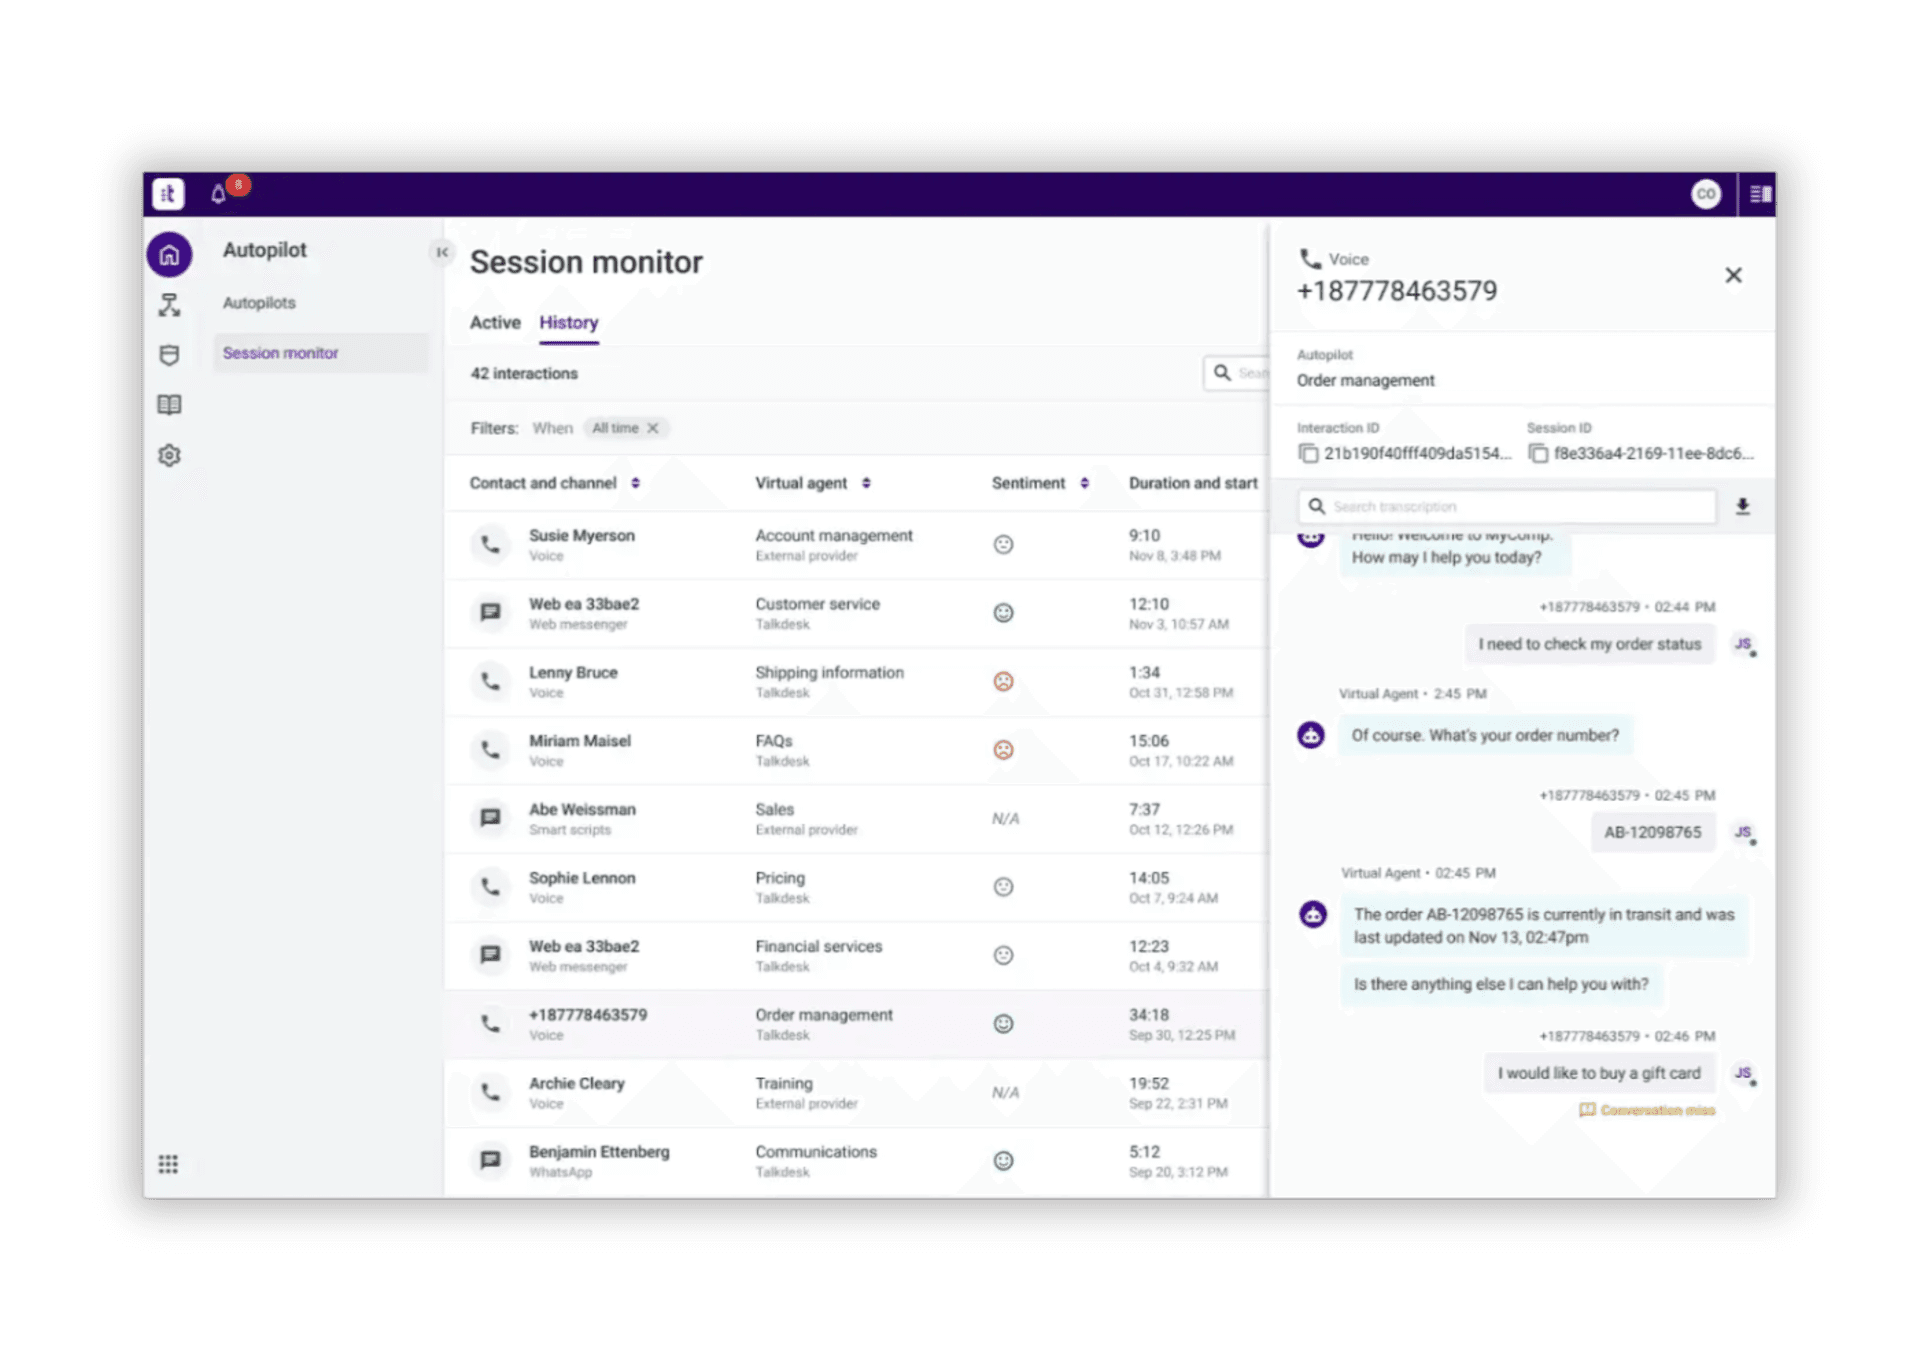Open the Home icon in the sidebar
The height and width of the screenshot is (1371, 1920).
(x=169, y=254)
